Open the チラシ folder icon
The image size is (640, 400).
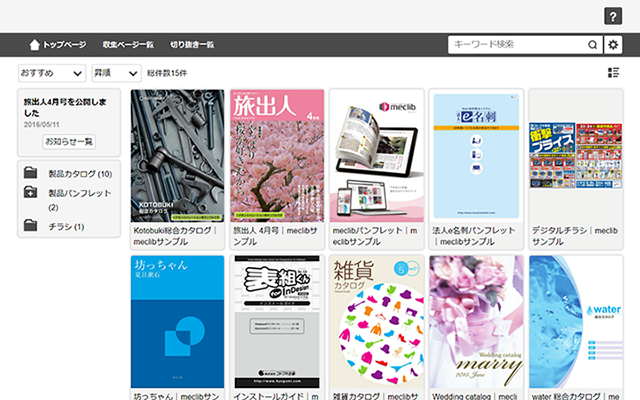tap(31, 226)
